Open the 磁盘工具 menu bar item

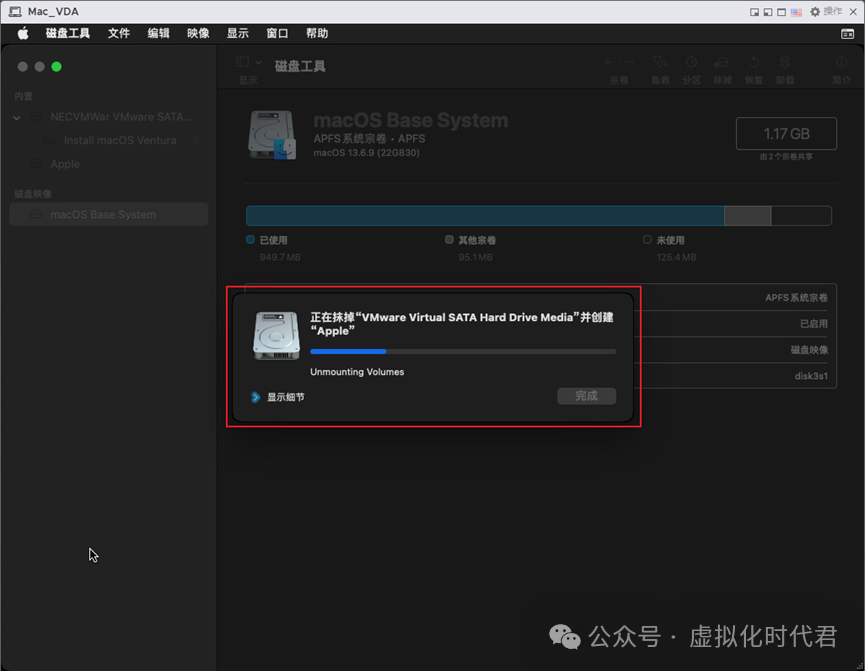click(67, 34)
